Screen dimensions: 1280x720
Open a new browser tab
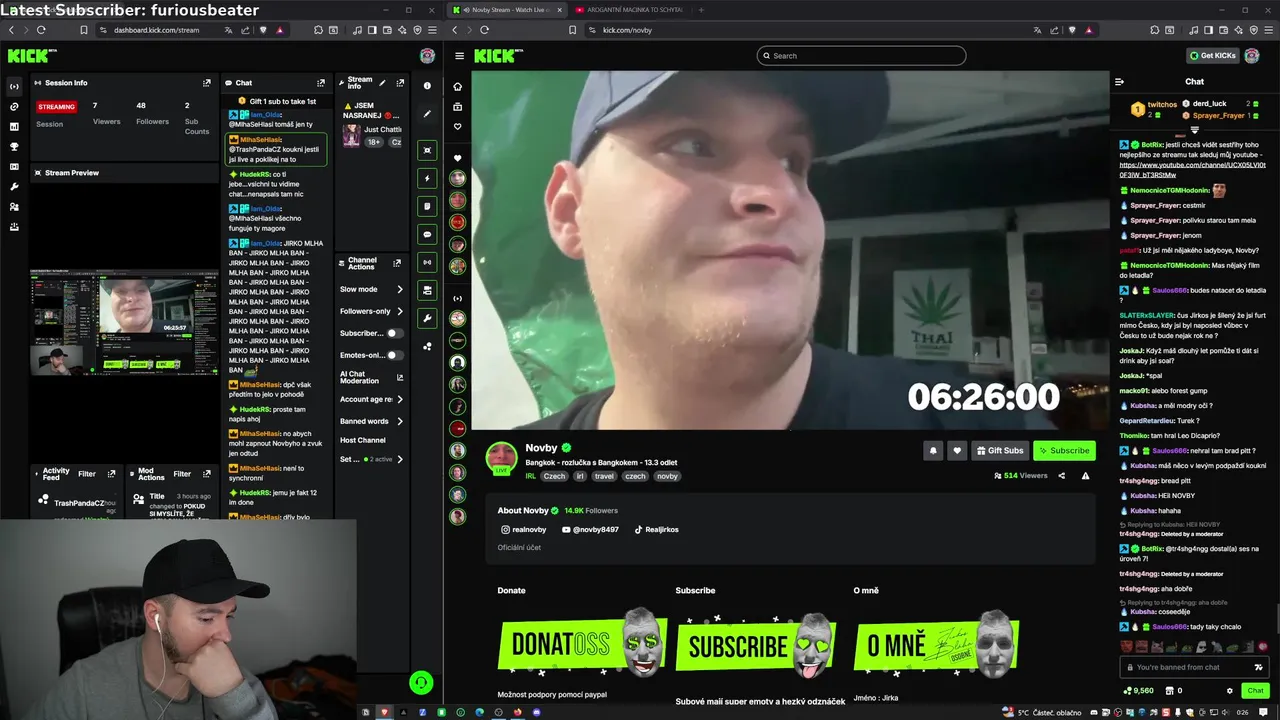[701, 9]
